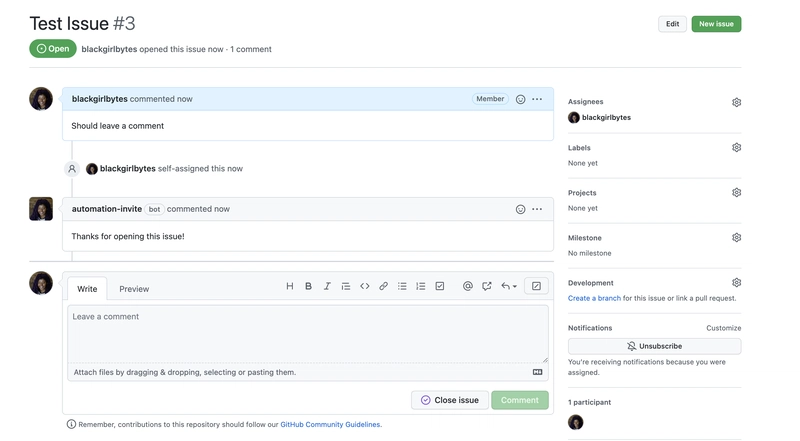This screenshot has width=800, height=441.
Task: Insert a numbered list
Action: click(x=421, y=287)
